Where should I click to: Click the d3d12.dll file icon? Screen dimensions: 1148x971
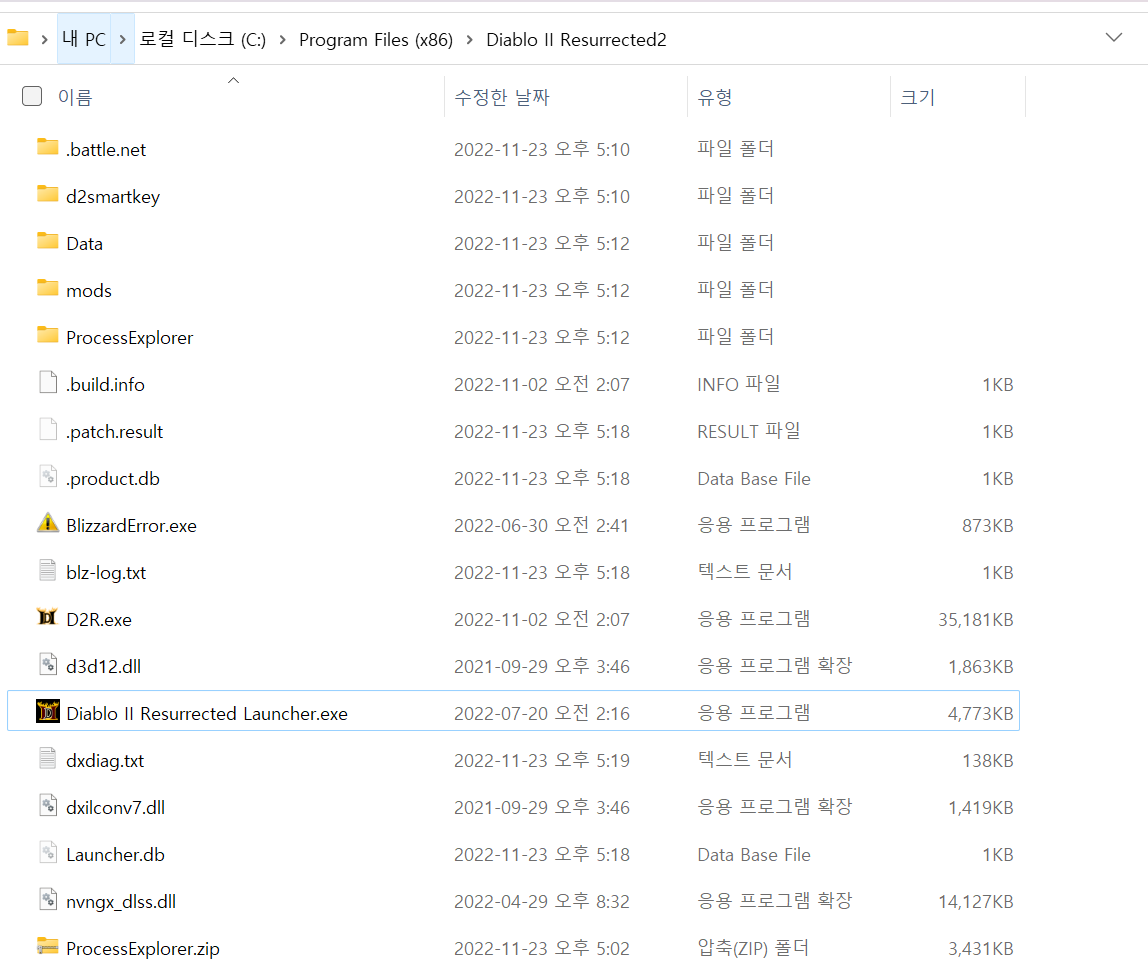click(x=48, y=664)
